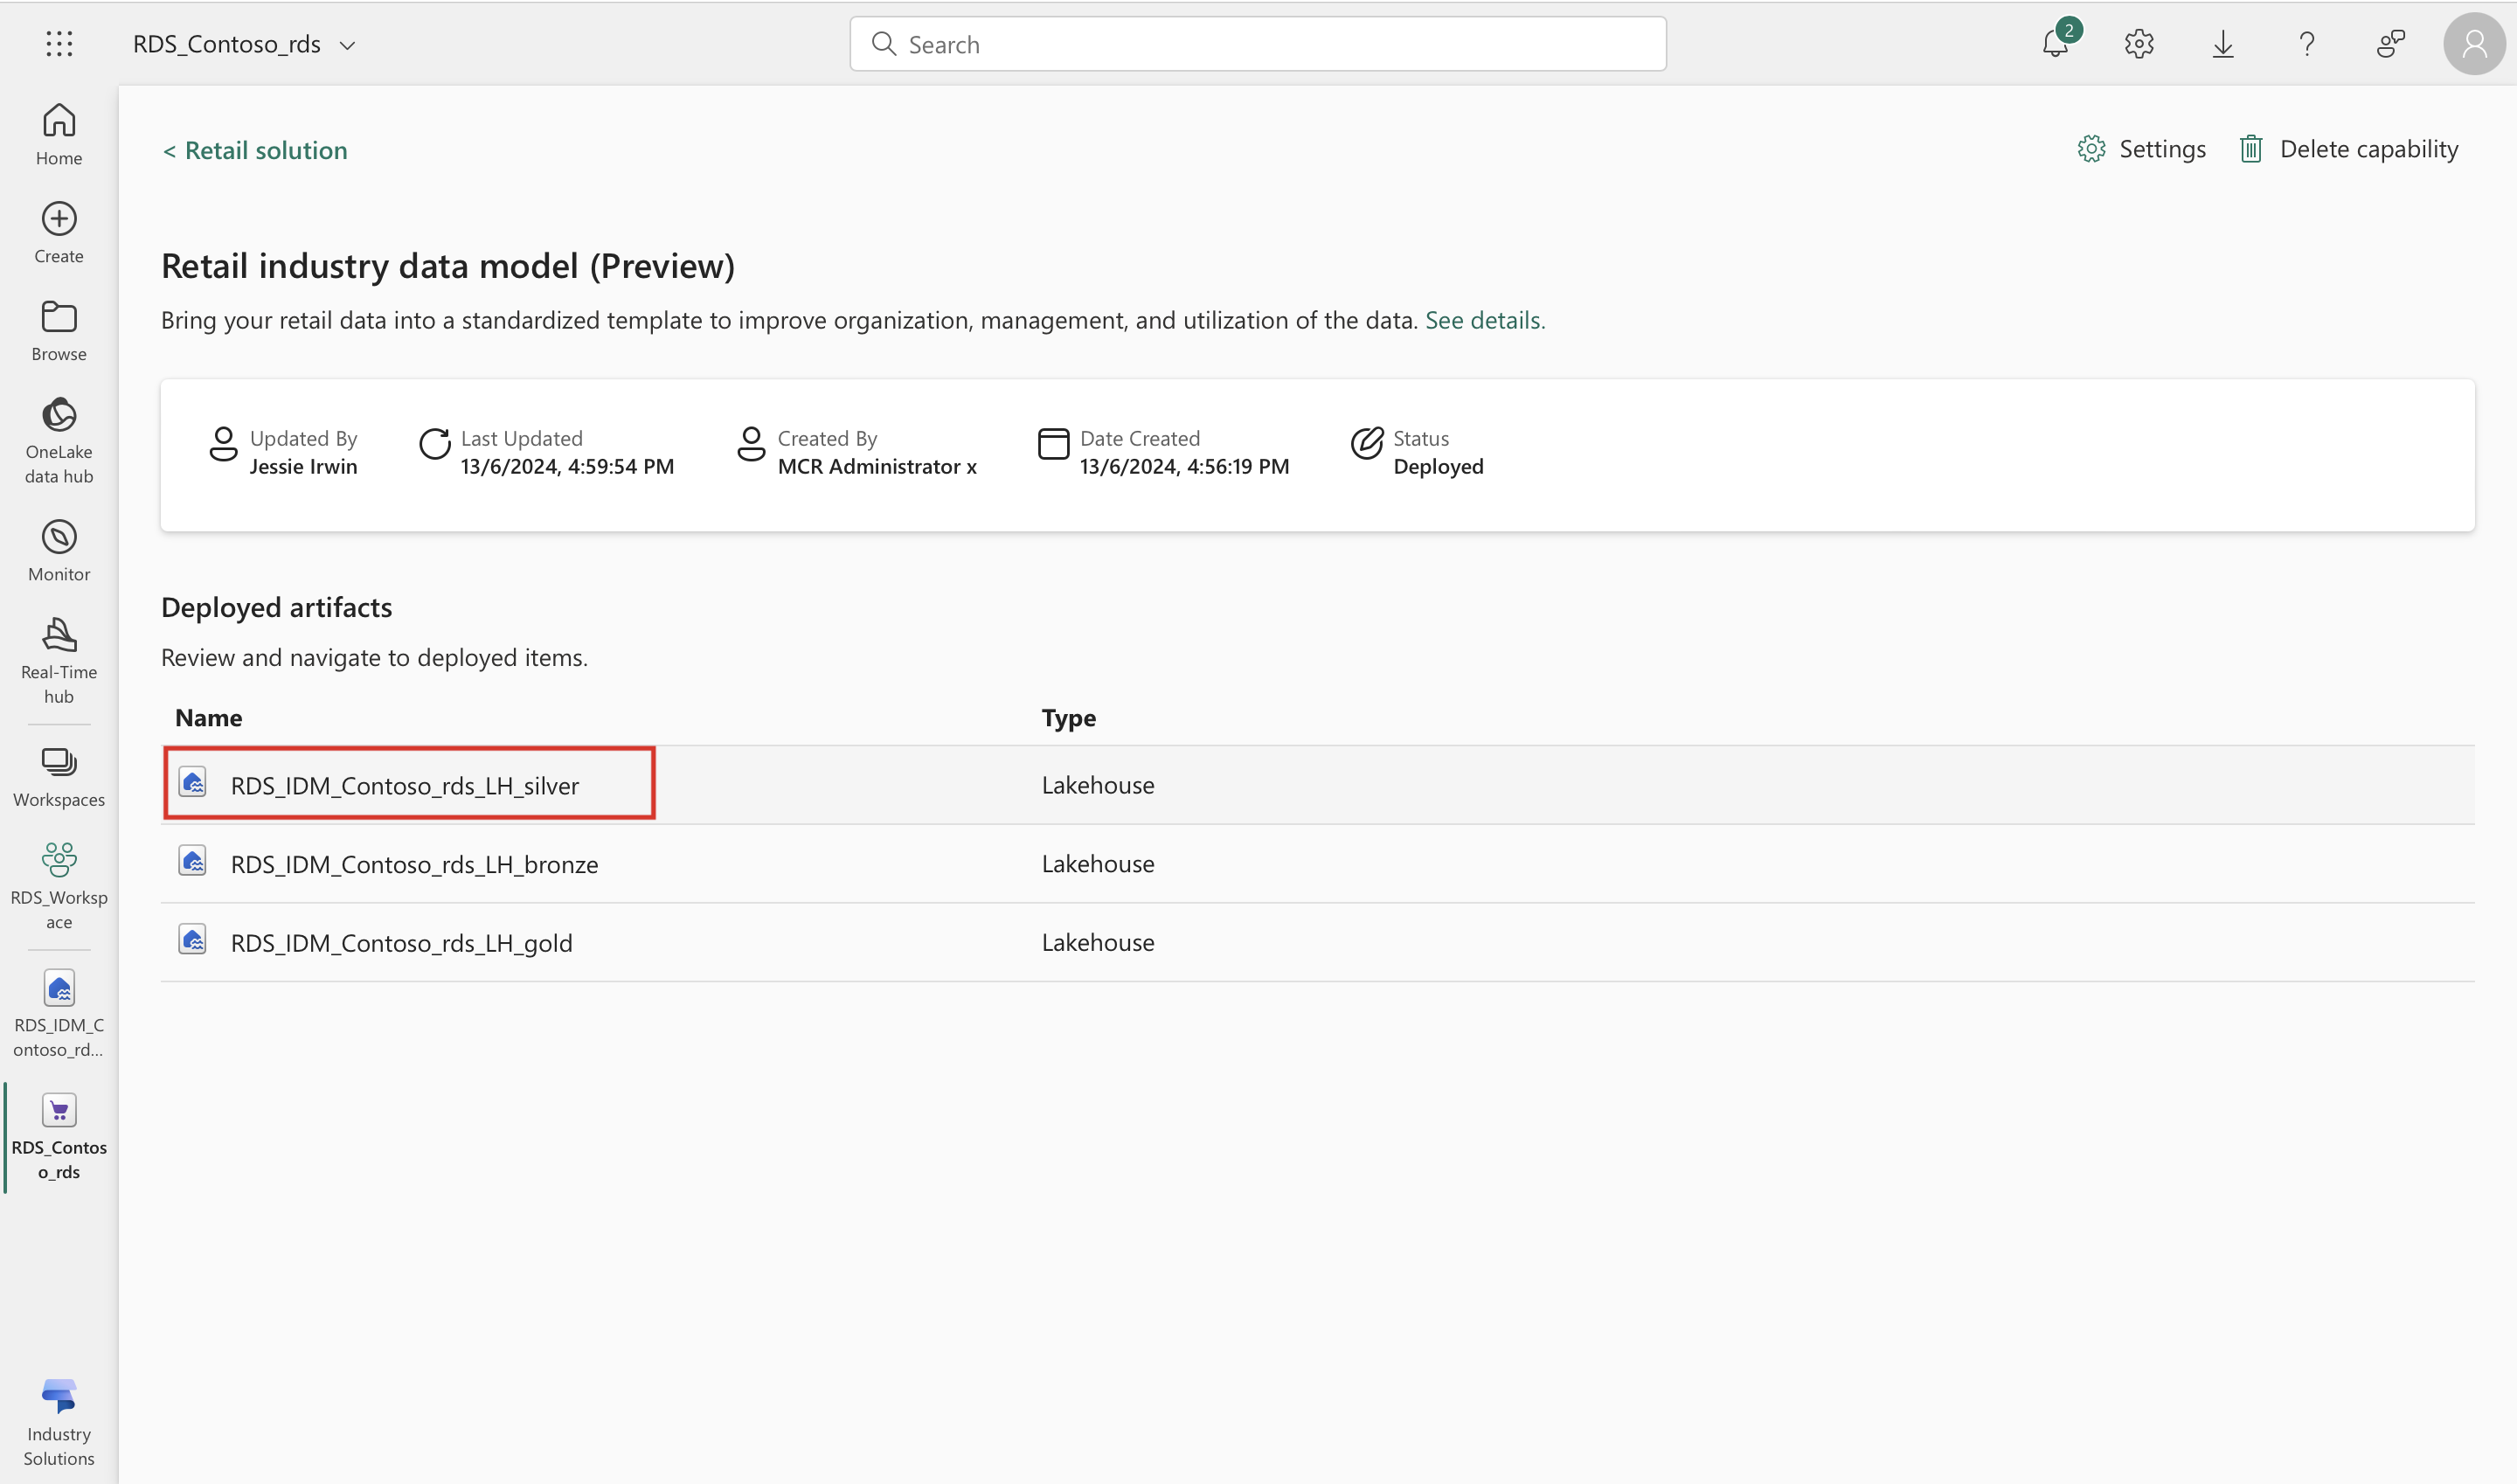
Task: Click the gold lakehouse row icon
Action: (x=193, y=939)
